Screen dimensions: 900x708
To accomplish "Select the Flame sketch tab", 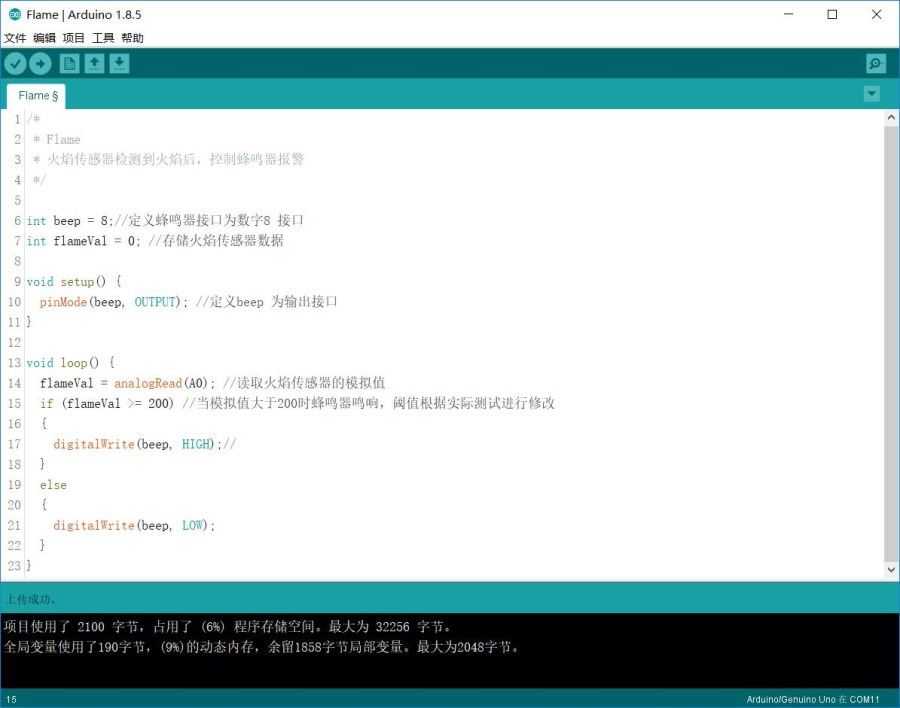I will [37, 96].
